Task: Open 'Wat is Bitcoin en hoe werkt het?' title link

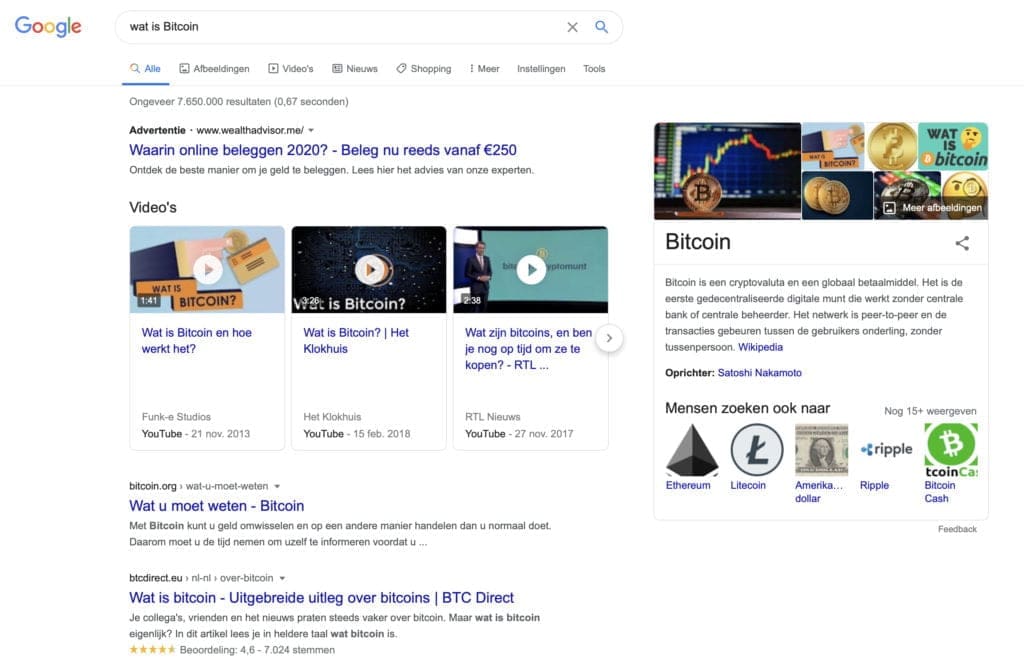Action: point(197,340)
